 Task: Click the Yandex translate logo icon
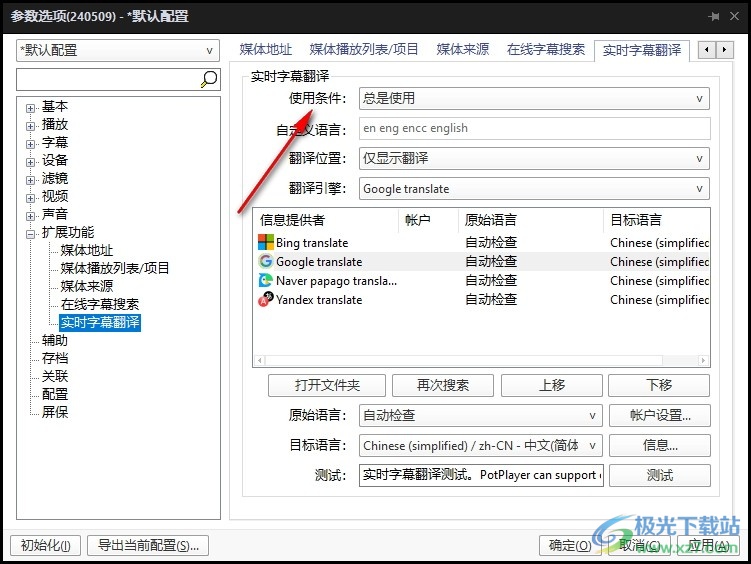[266, 300]
